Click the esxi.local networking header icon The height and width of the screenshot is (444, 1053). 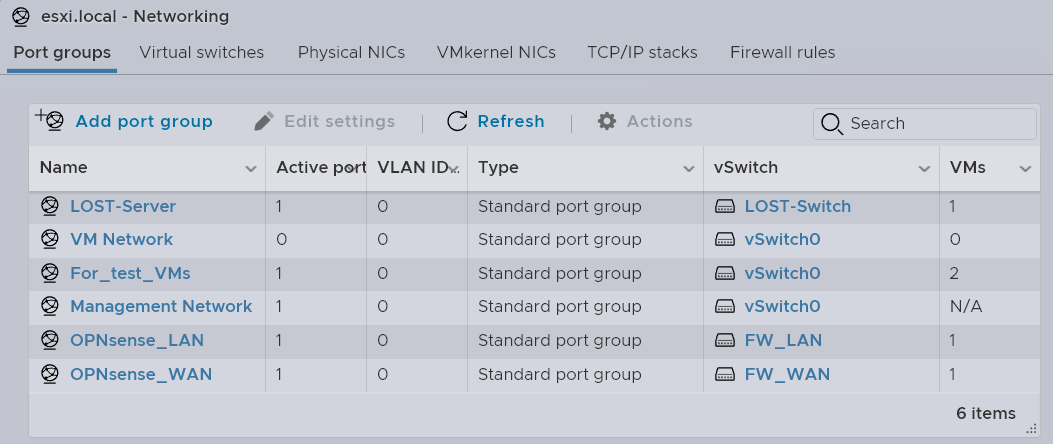point(20,17)
